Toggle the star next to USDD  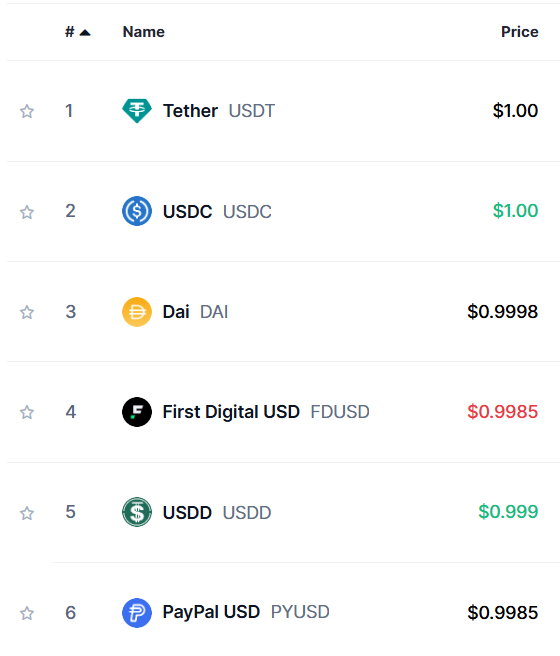click(27, 513)
